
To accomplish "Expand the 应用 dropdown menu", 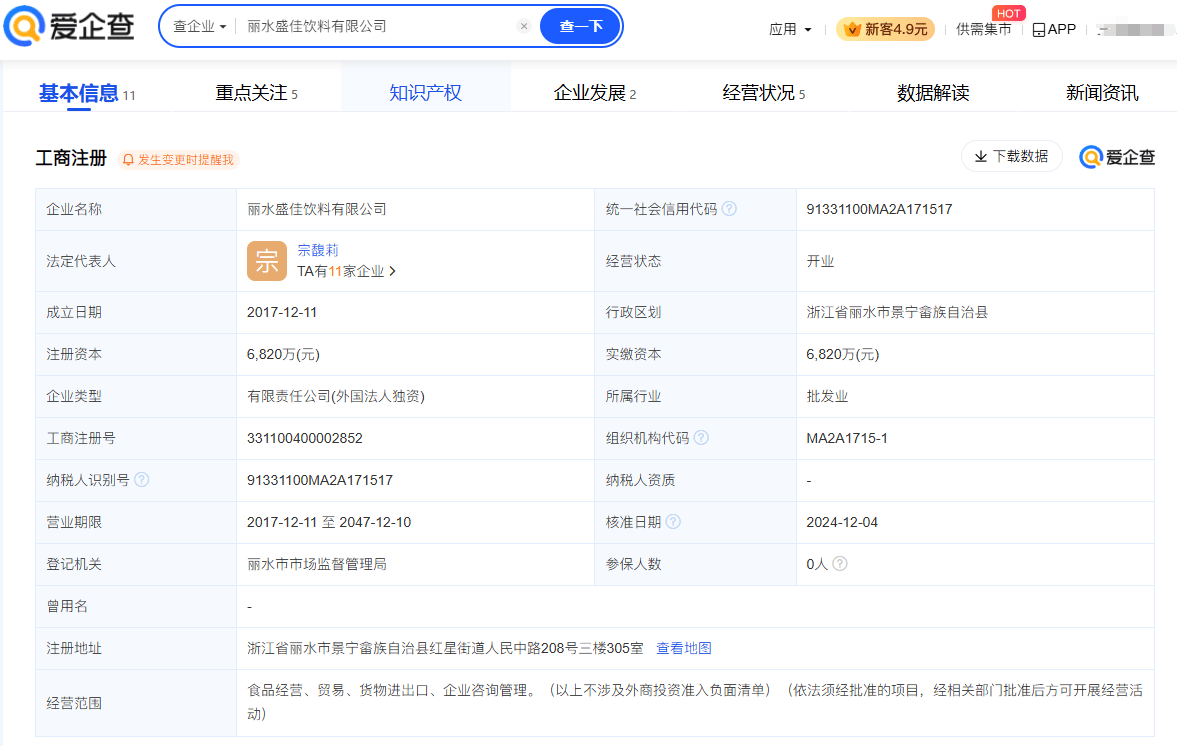I will click(x=790, y=29).
